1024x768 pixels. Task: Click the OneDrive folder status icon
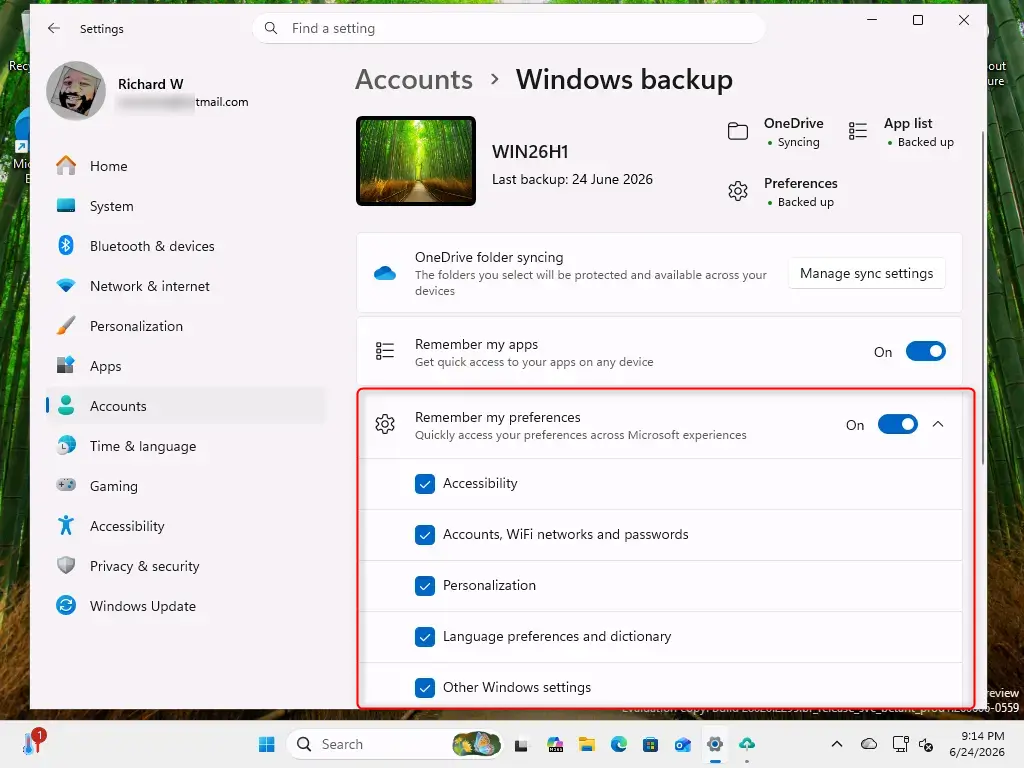tap(738, 131)
